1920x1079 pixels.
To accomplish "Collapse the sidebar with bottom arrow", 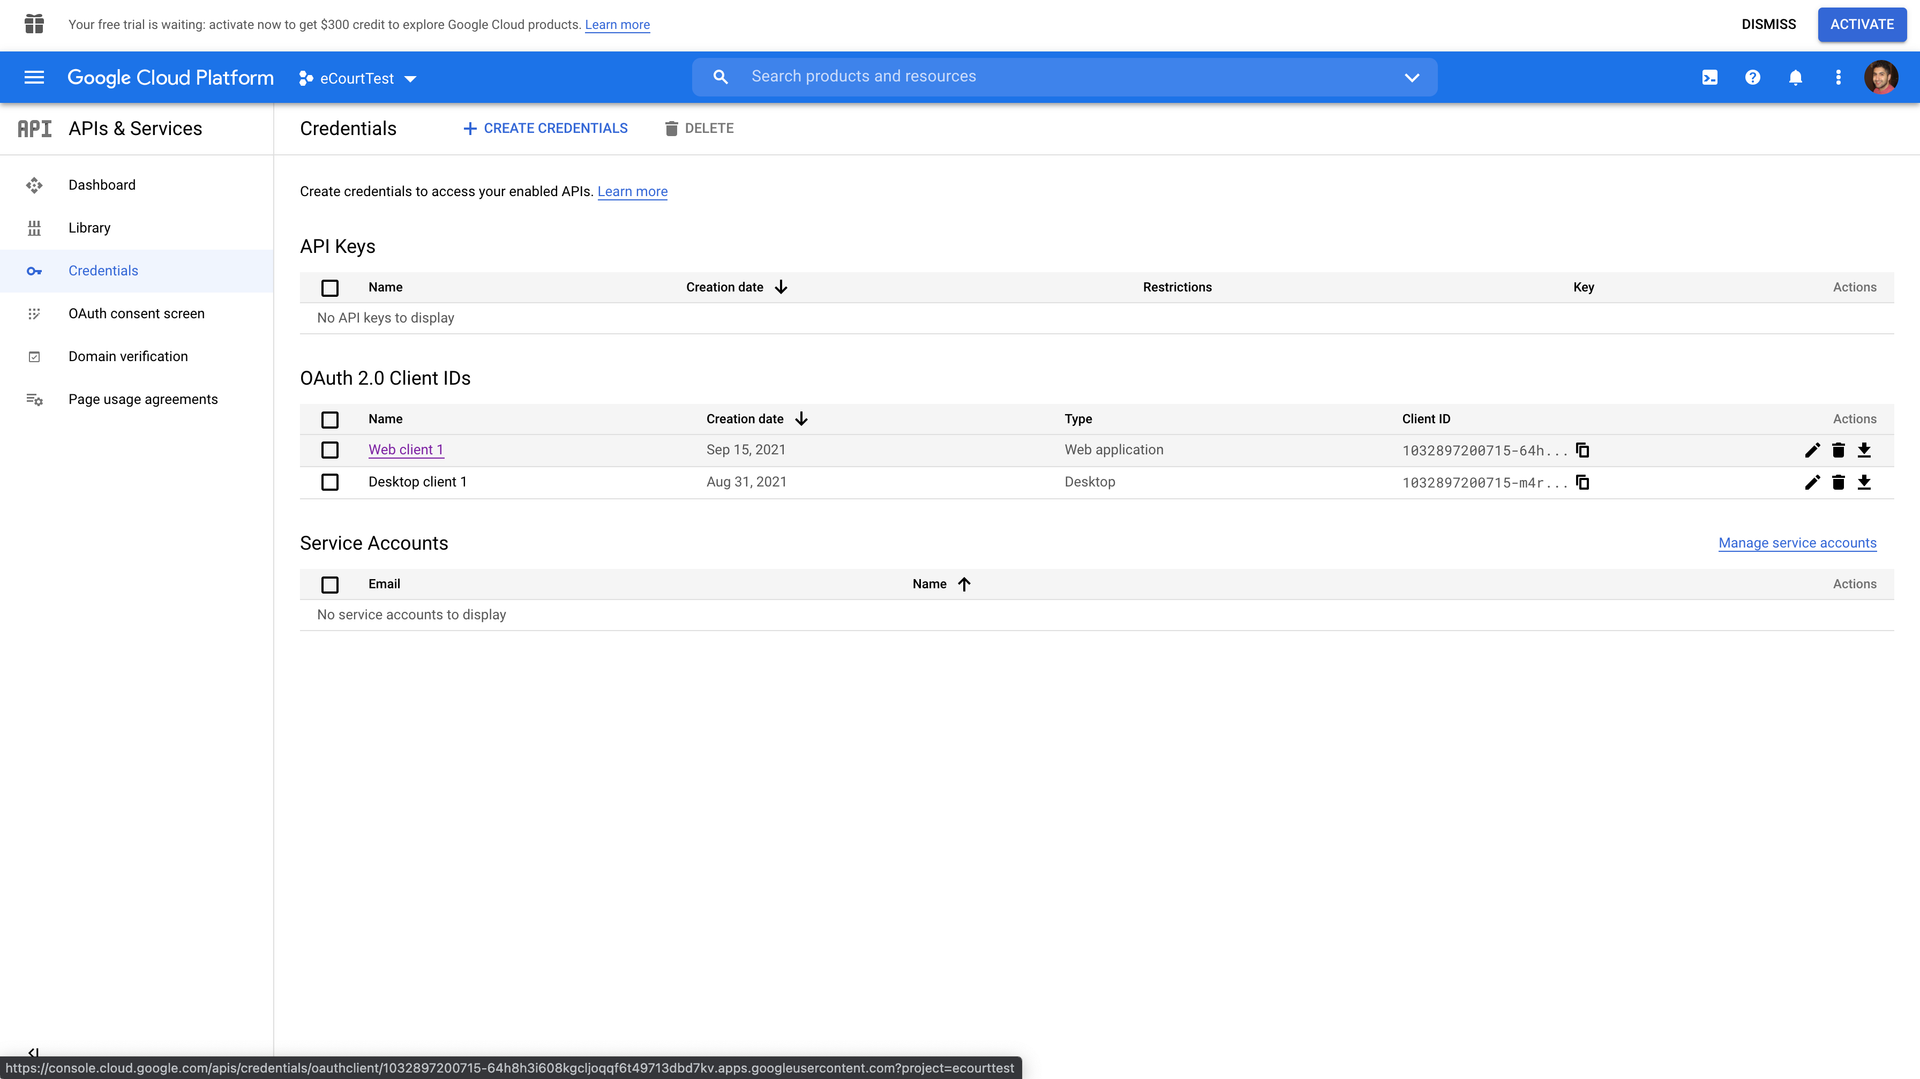I will tap(34, 1053).
